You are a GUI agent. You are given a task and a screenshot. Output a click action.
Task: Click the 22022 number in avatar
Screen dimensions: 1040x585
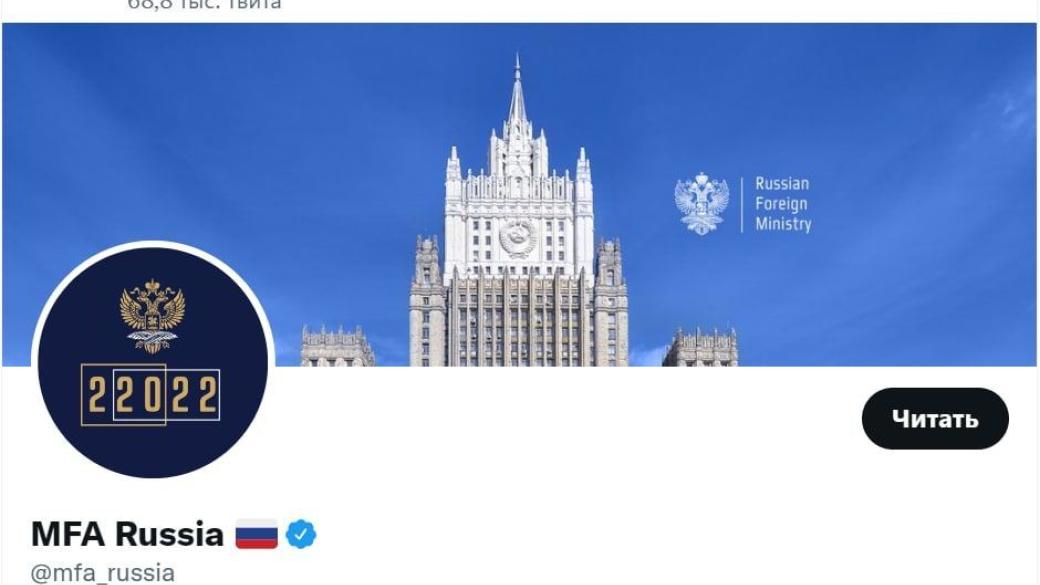point(152,395)
